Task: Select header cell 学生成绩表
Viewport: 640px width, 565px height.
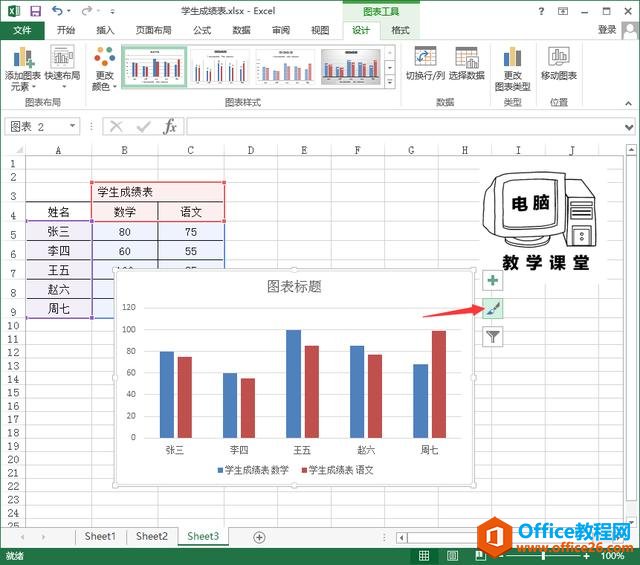Action: pos(158,192)
